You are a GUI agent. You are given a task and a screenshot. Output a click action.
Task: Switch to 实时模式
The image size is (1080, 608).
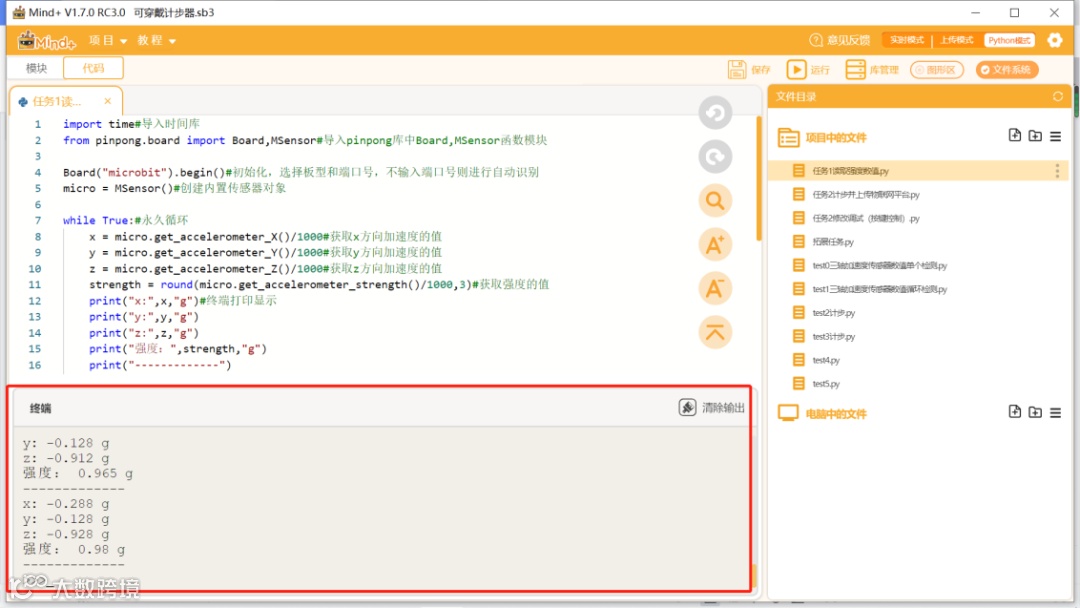(906, 40)
